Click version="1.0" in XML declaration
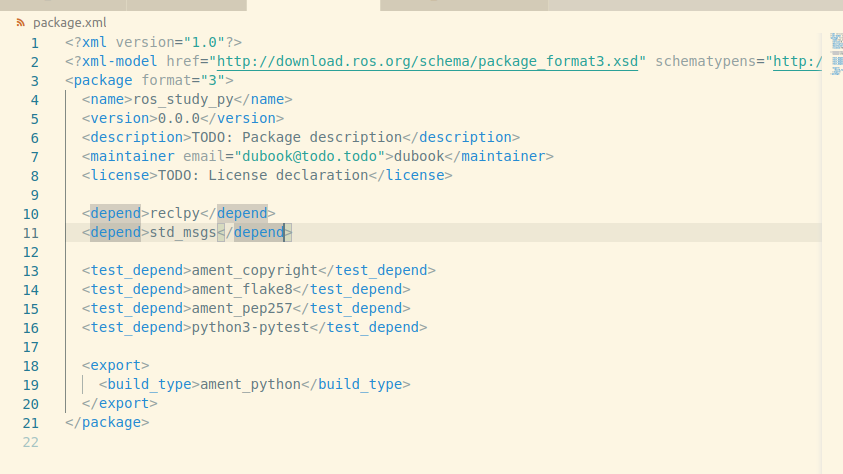 tap(170, 42)
